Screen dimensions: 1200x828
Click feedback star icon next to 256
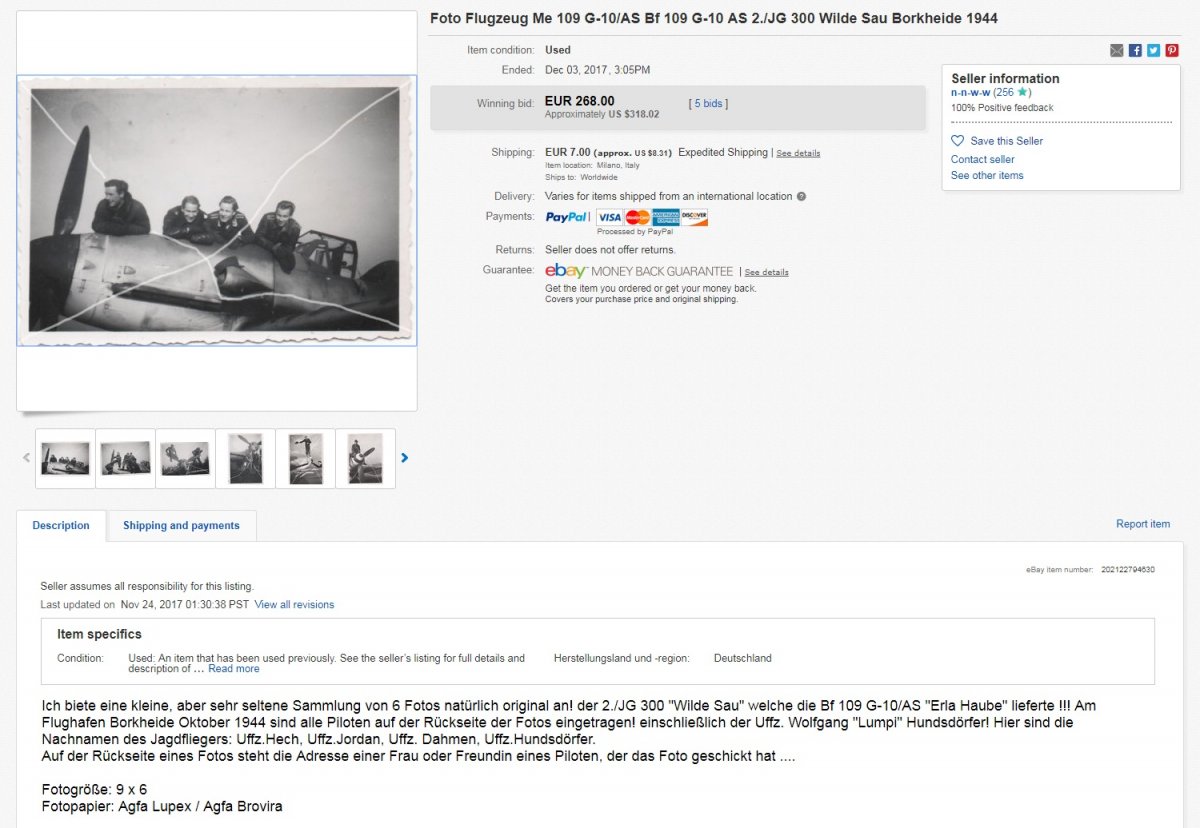pyautogui.click(x=1023, y=93)
